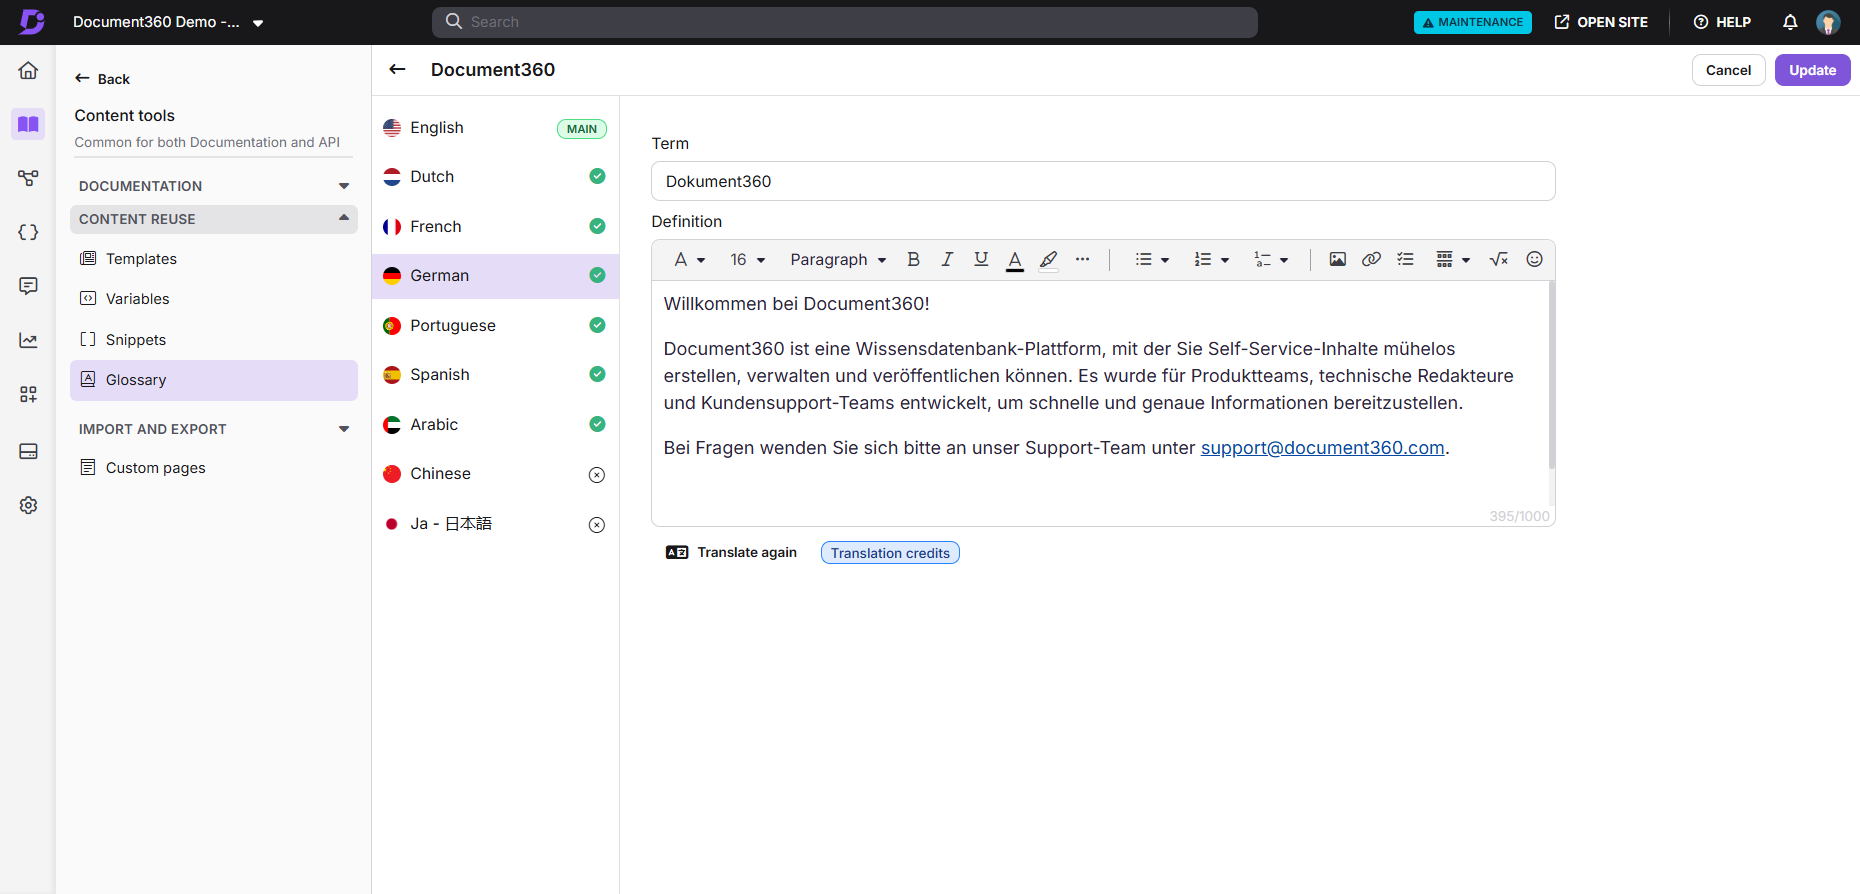Toggle Bold formatting
This screenshot has width=1860, height=894.
point(913,259)
